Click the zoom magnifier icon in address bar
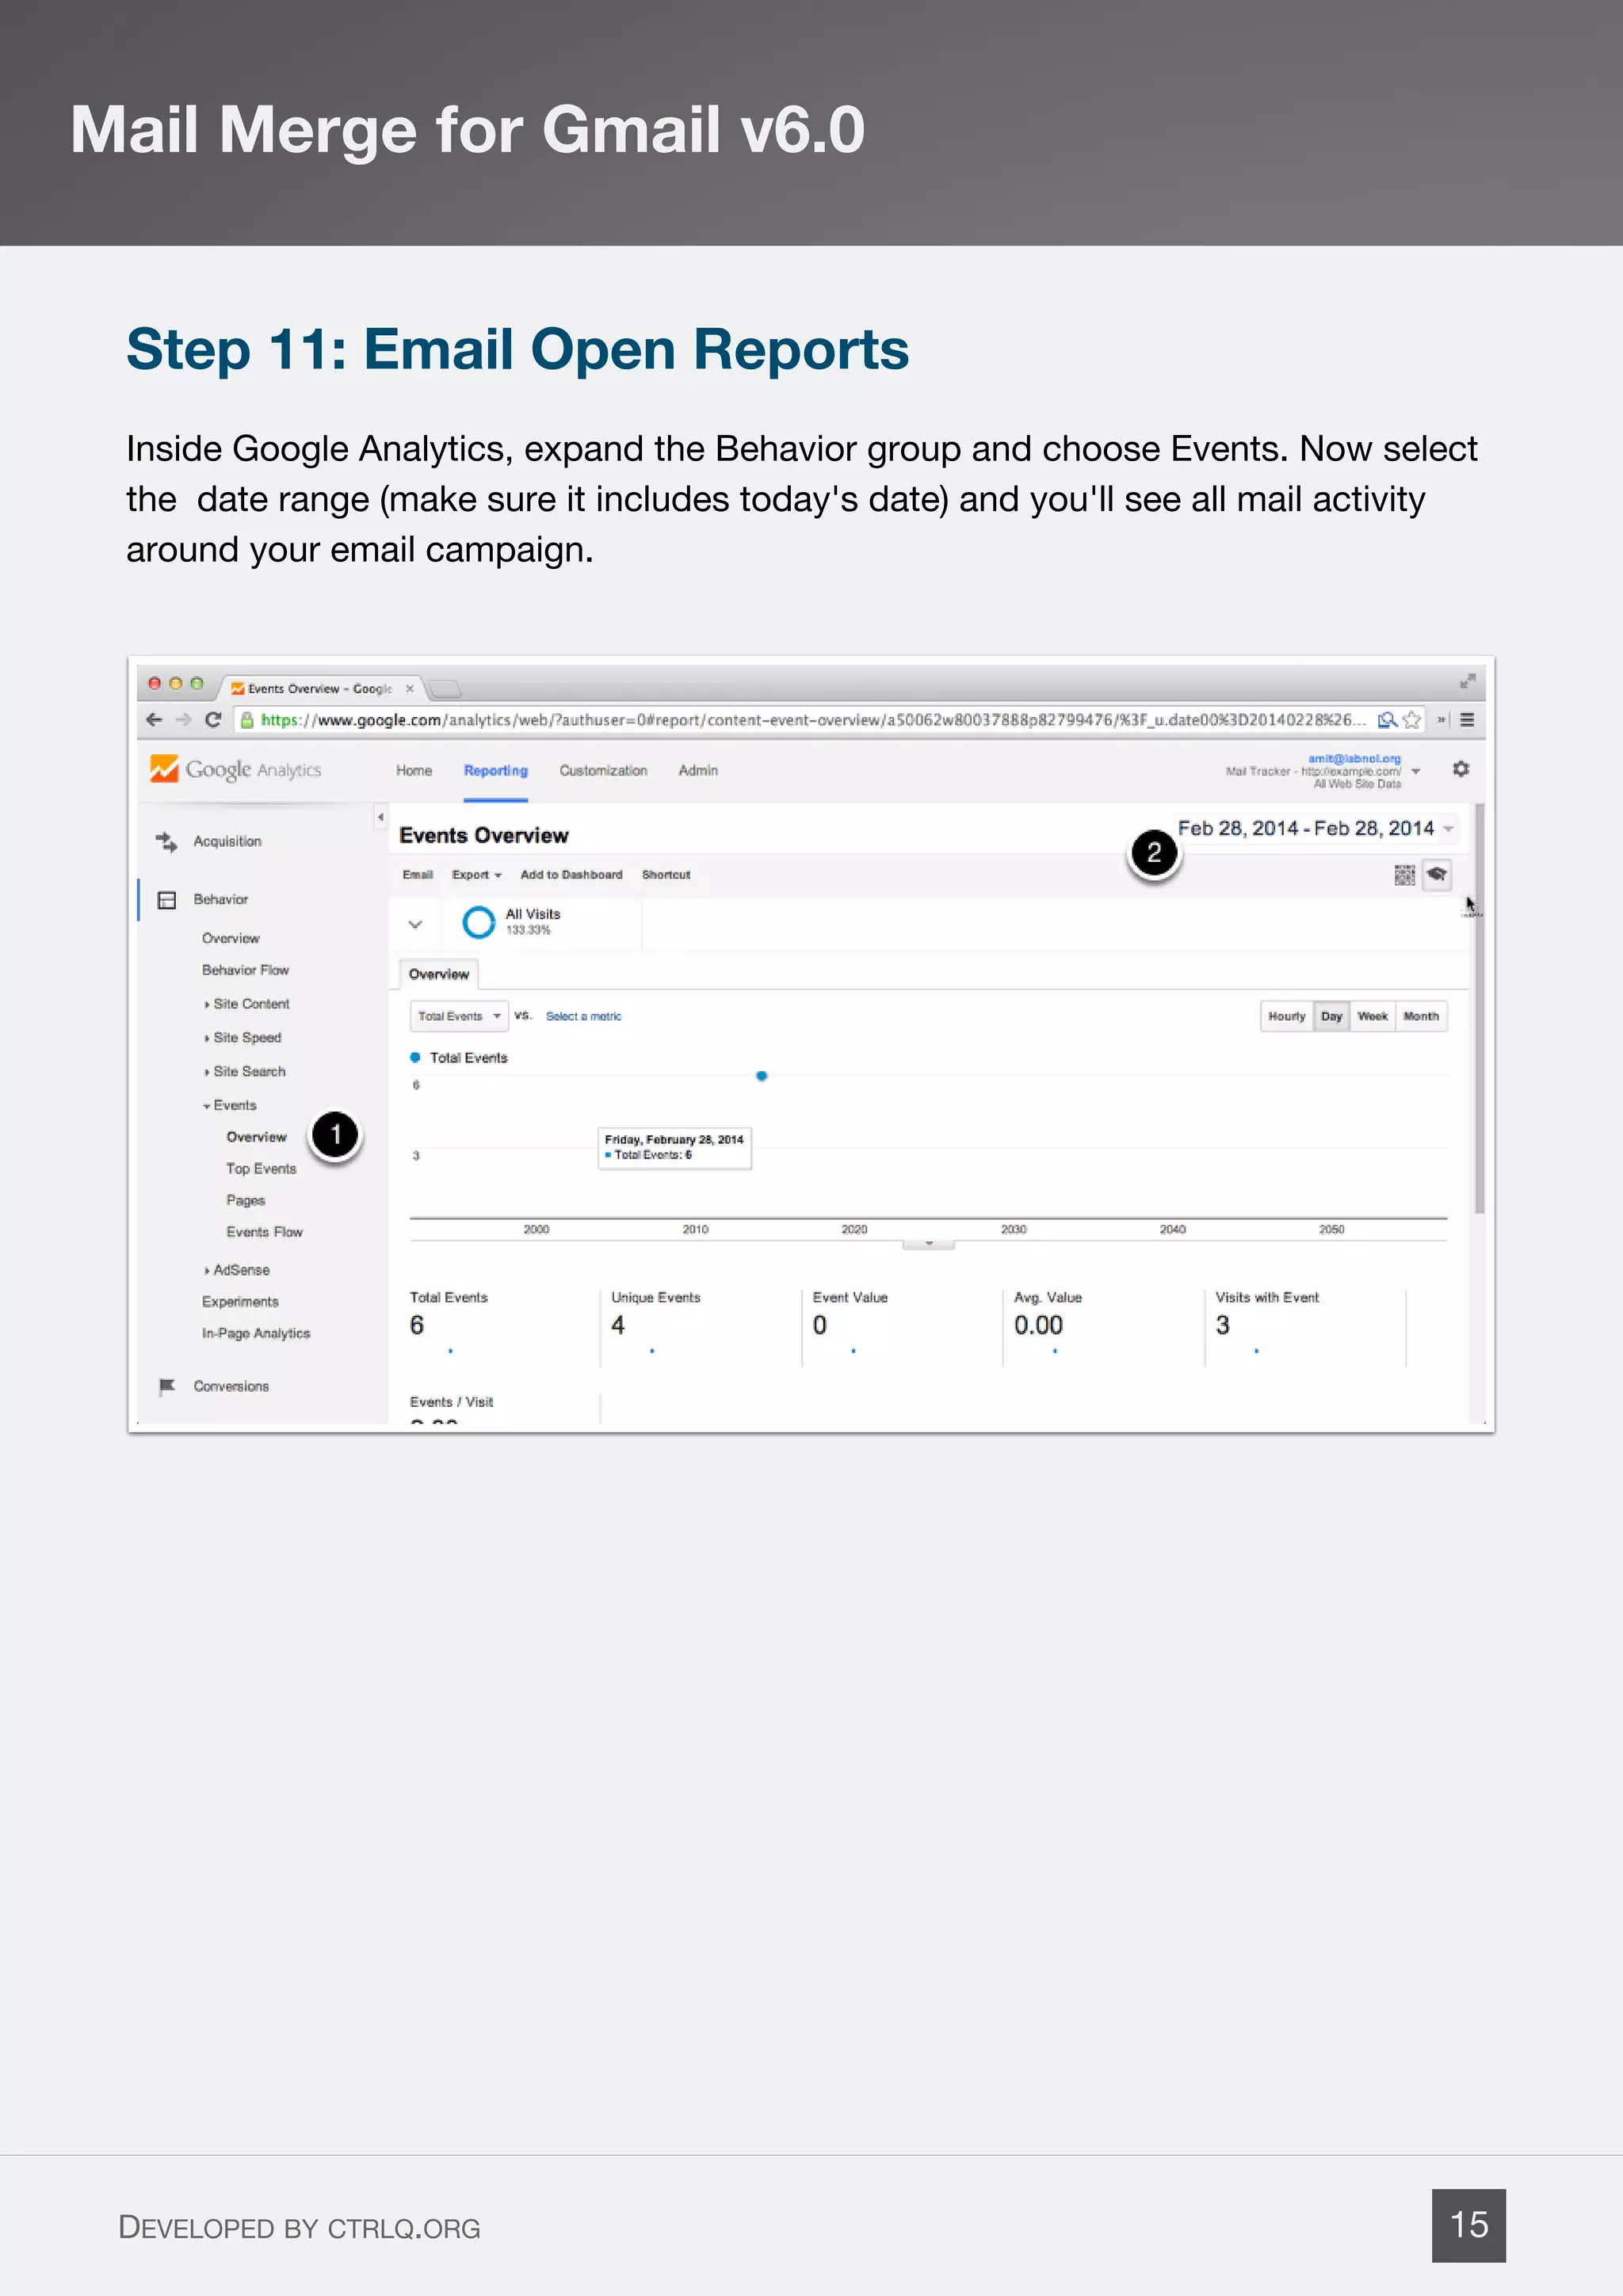 point(1387,719)
